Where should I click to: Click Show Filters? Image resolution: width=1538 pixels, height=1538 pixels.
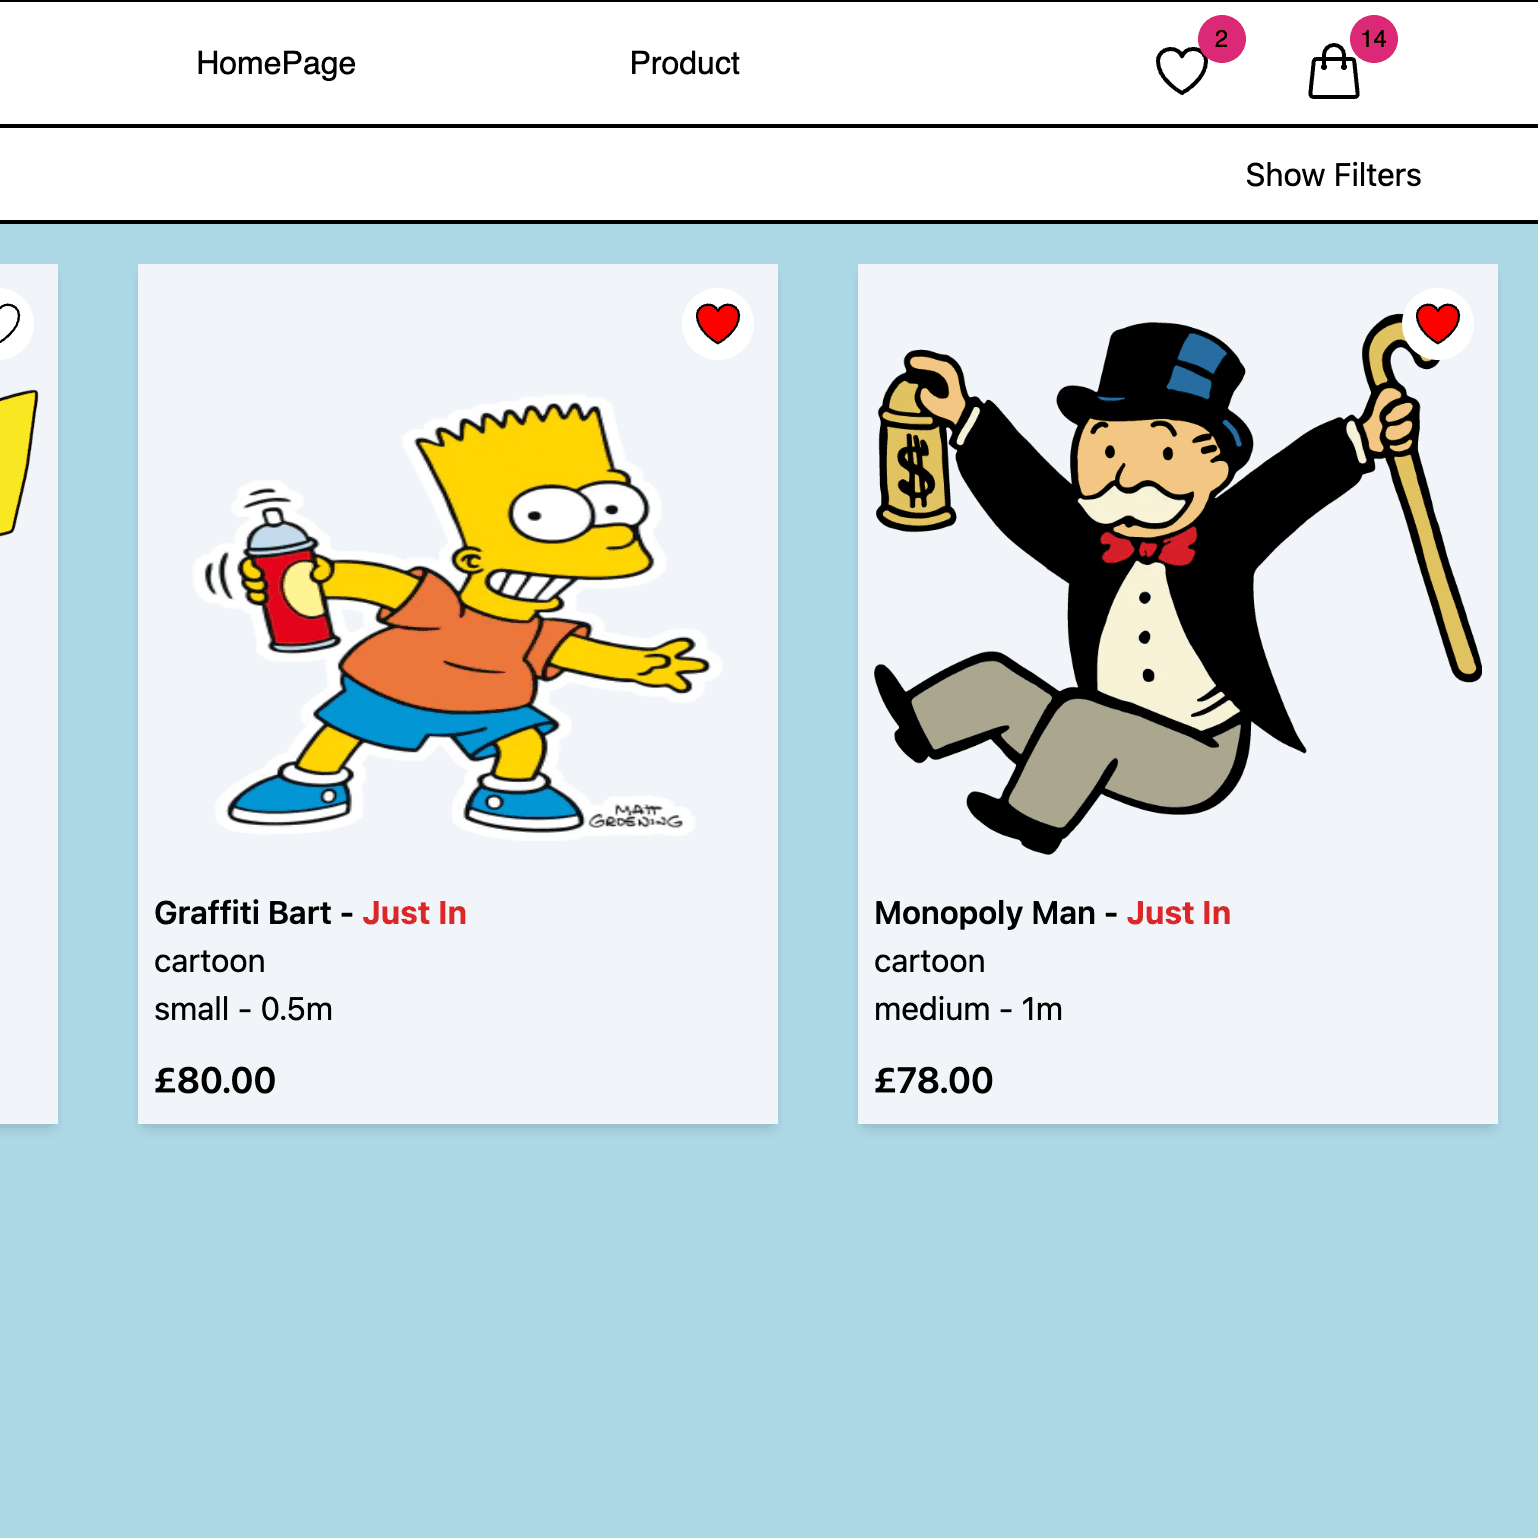coord(1333,175)
